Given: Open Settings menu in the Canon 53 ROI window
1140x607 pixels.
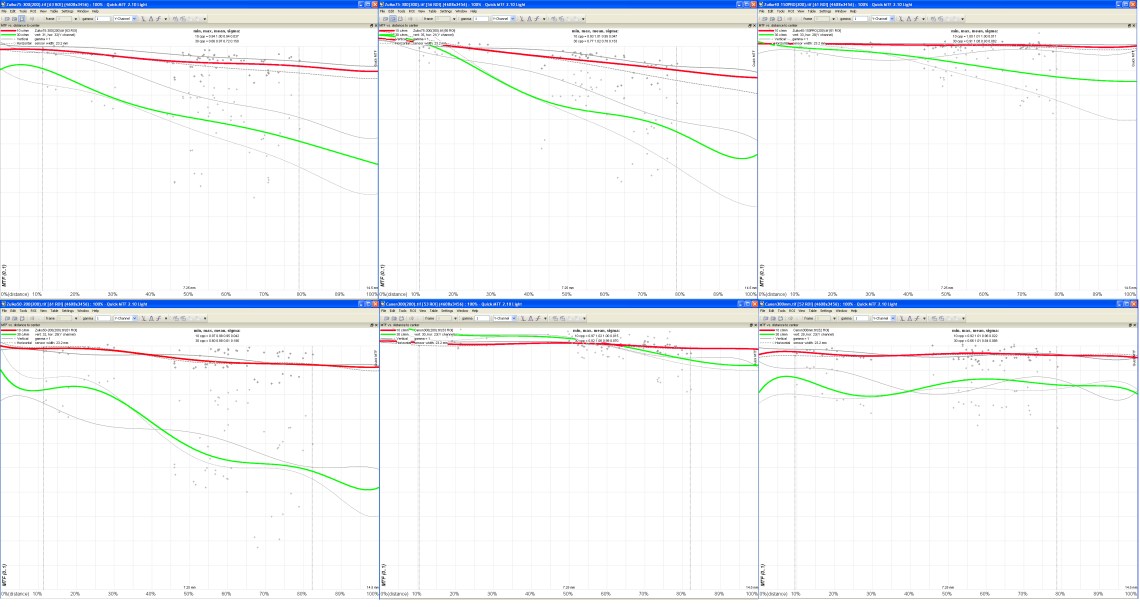Looking at the screenshot, I should tap(446, 311).
